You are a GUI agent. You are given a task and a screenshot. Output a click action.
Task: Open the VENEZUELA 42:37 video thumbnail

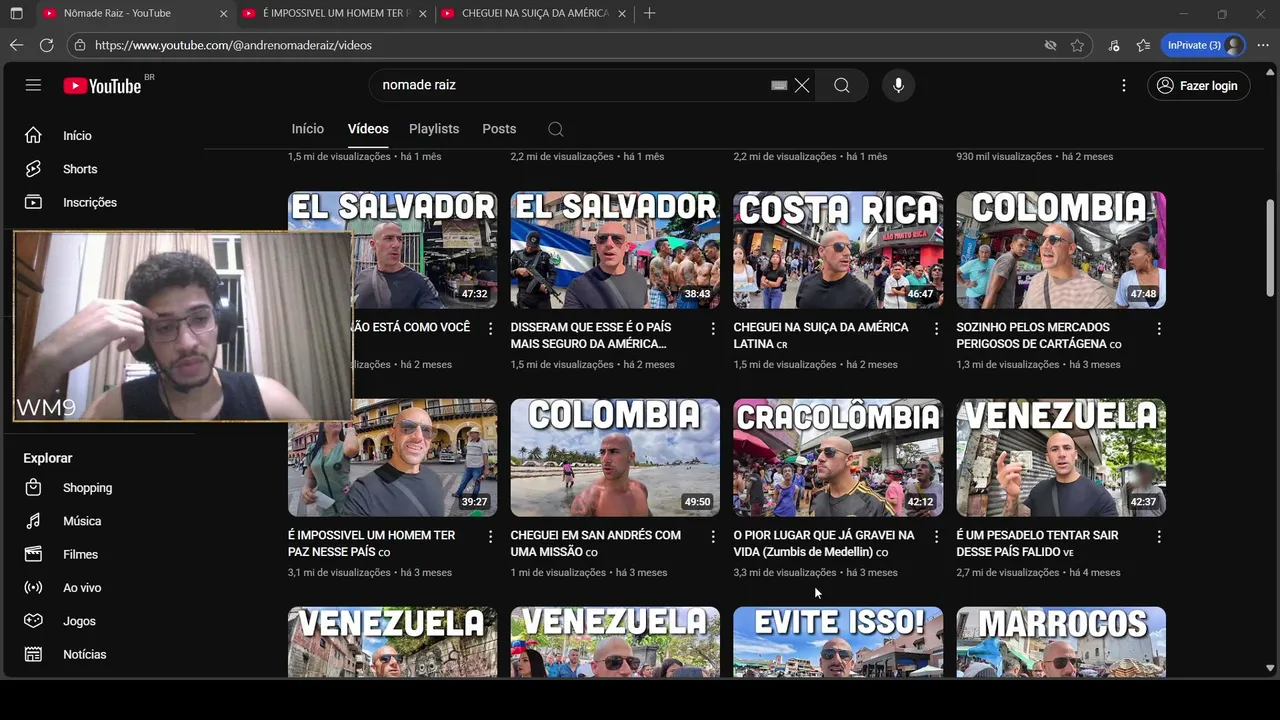pos(1061,458)
